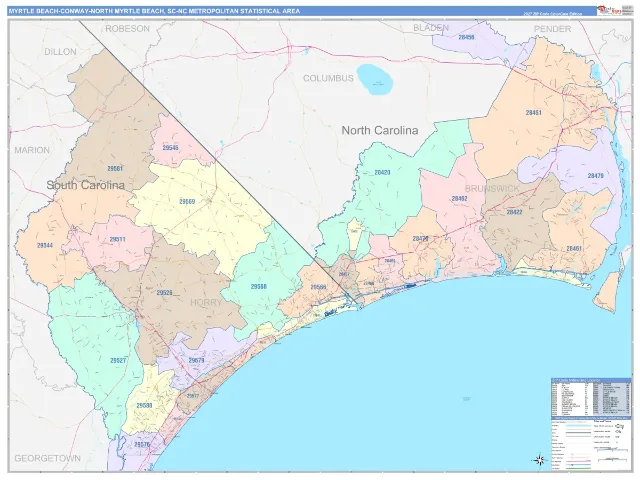
Task: Click ZIP code 29568 label
Action: pos(258,287)
